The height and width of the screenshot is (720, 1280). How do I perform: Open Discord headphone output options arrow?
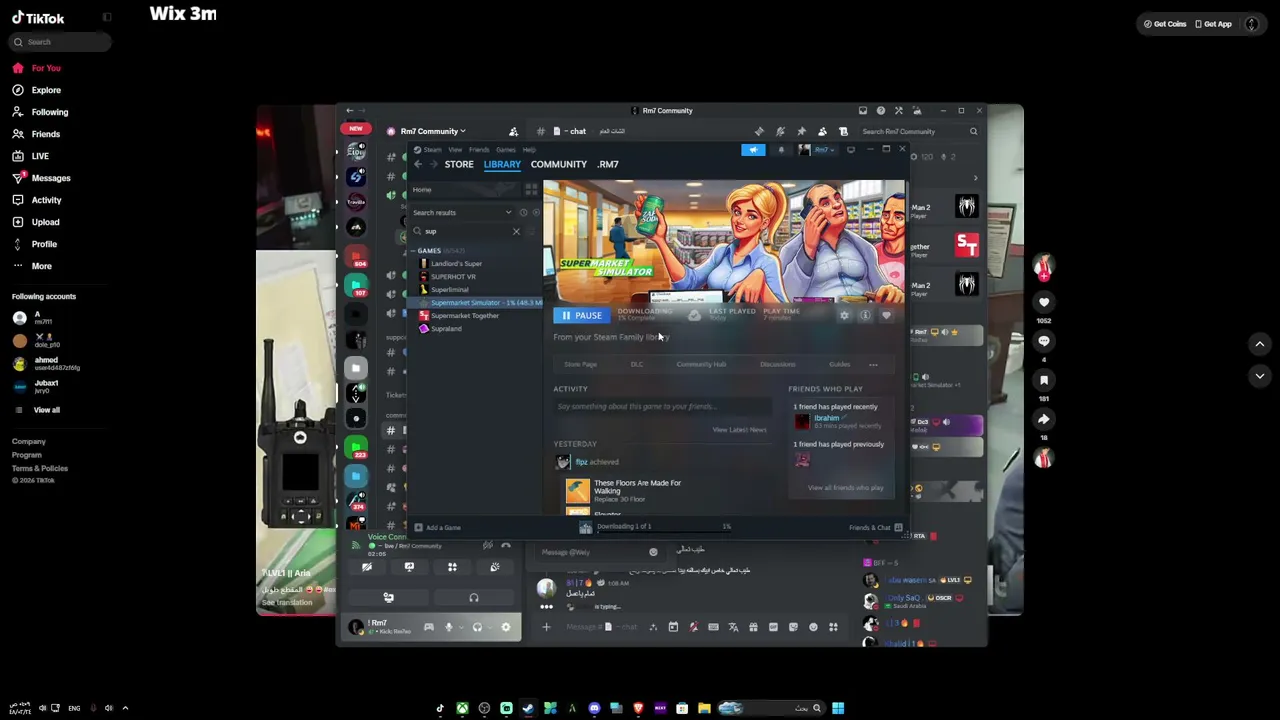[x=491, y=627]
